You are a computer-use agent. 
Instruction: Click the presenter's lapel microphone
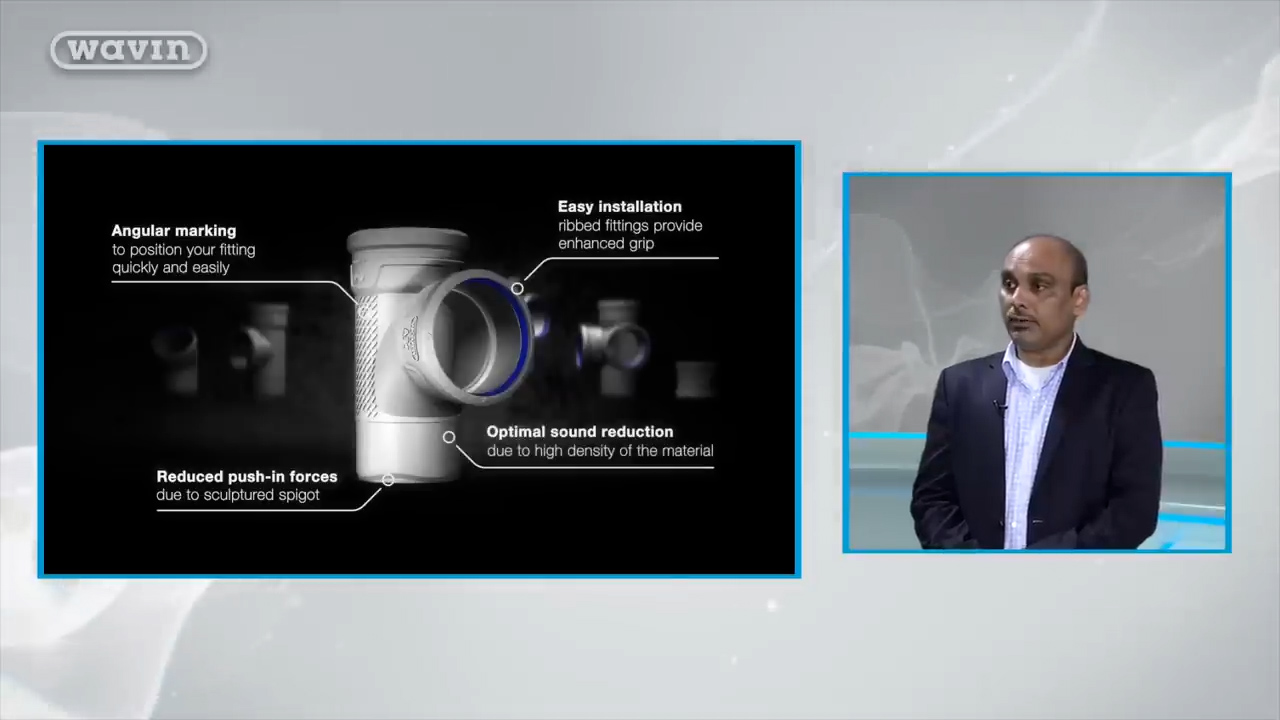tap(997, 405)
